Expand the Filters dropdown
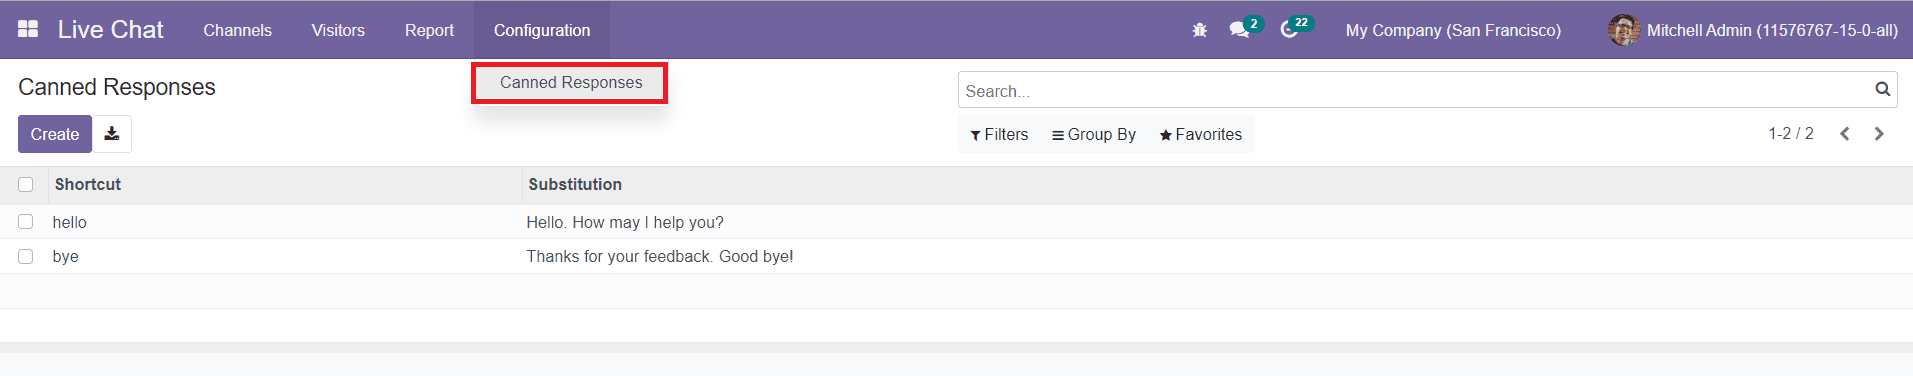The image size is (1913, 376). tap(999, 135)
